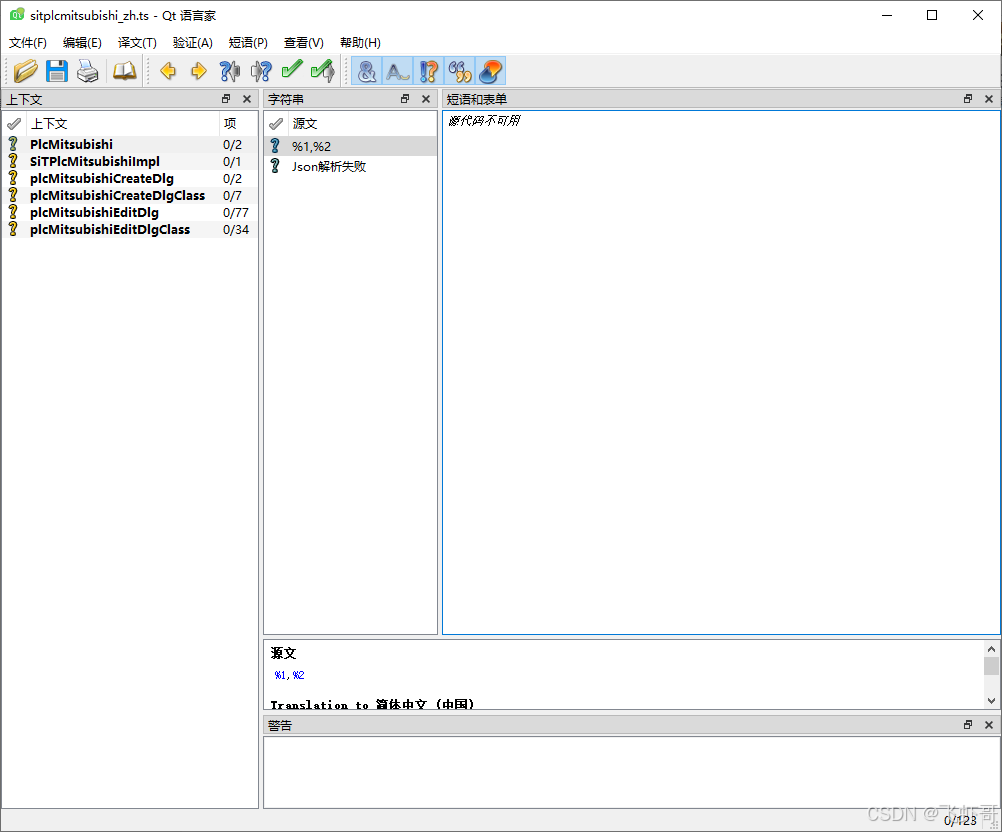This screenshot has width=1002, height=832.
Task: Close the 警告 panel
Action: coord(989,725)
